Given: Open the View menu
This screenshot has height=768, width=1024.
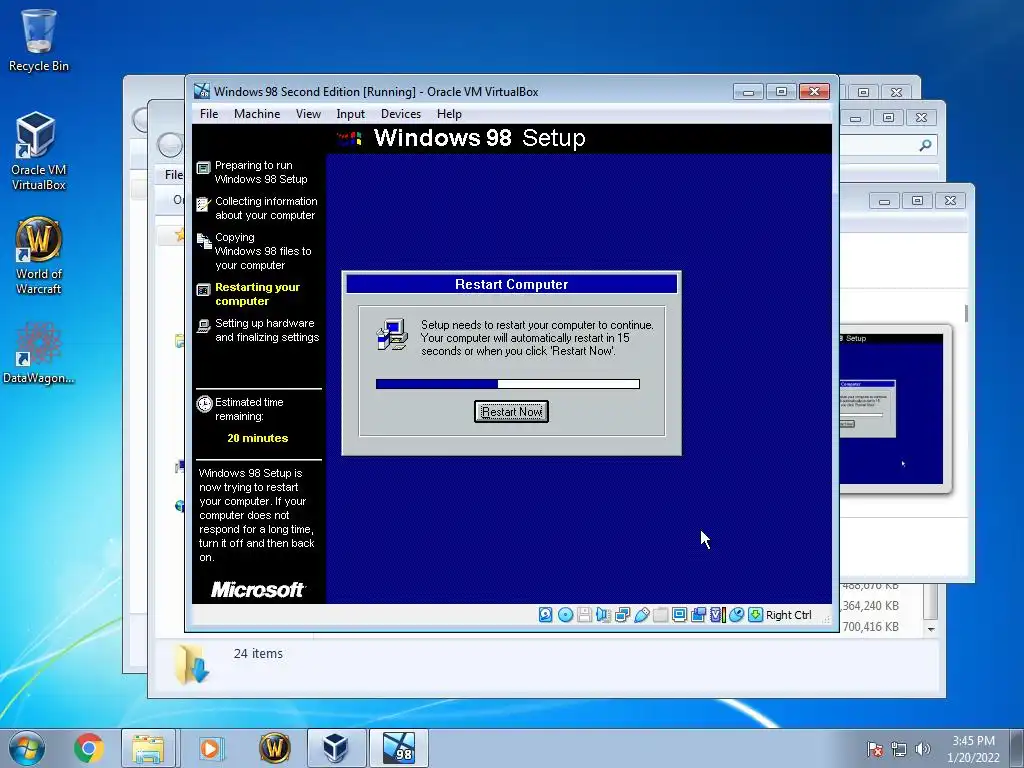Looking at the screenshot, I should [x=308, y=114].
